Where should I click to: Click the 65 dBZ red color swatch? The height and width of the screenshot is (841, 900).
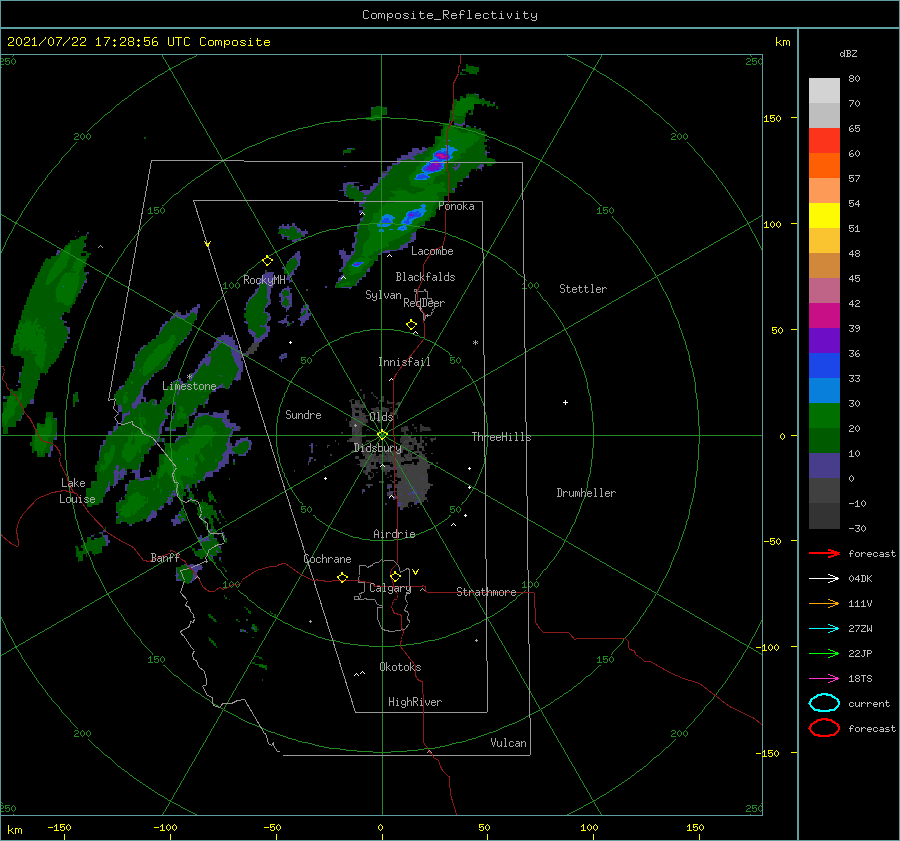click(x=824, y=141)
